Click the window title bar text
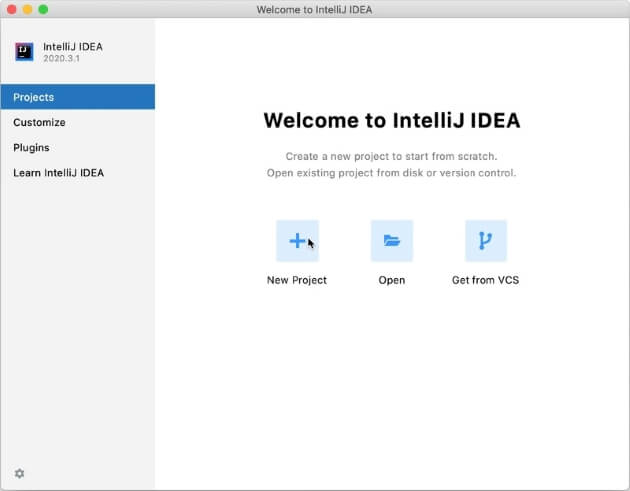Viewport: 630px width, 491px height. (x=314, y=9)
